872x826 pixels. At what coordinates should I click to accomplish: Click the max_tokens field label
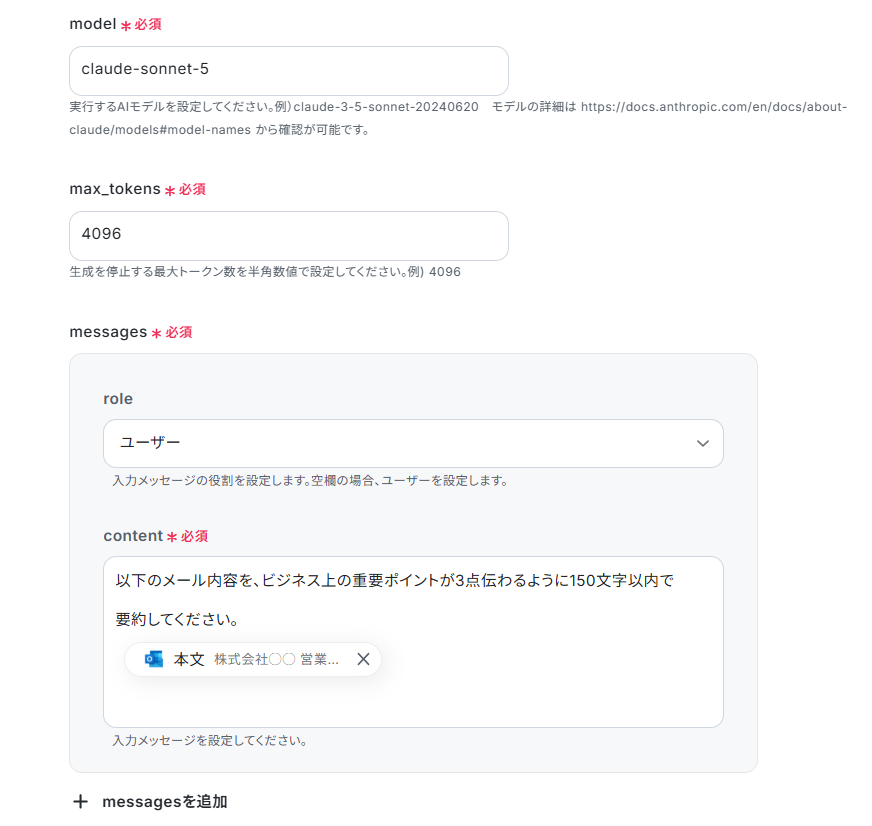click(115, 189)
